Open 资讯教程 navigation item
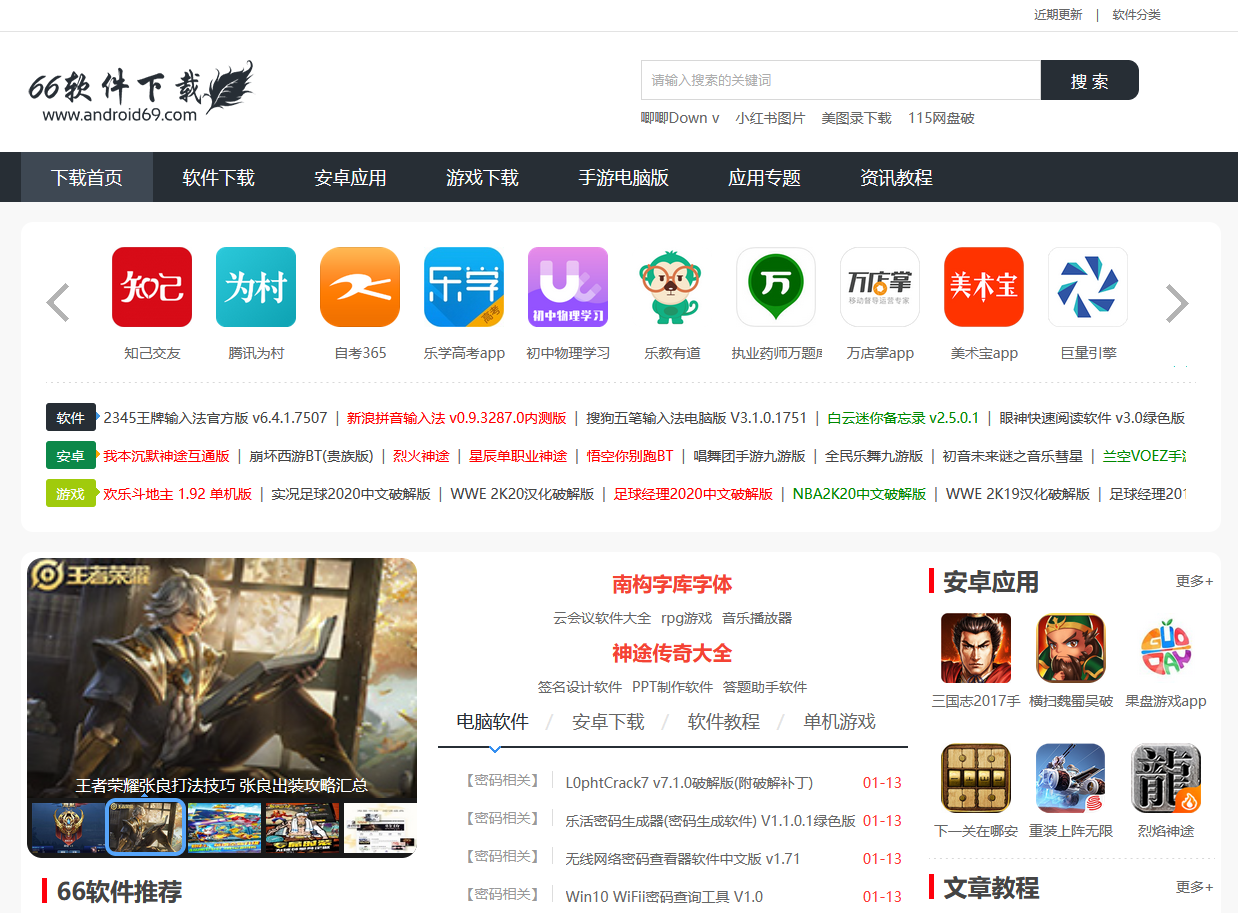Viewport: 1238px width, 913px height. (x=896, y=178)
